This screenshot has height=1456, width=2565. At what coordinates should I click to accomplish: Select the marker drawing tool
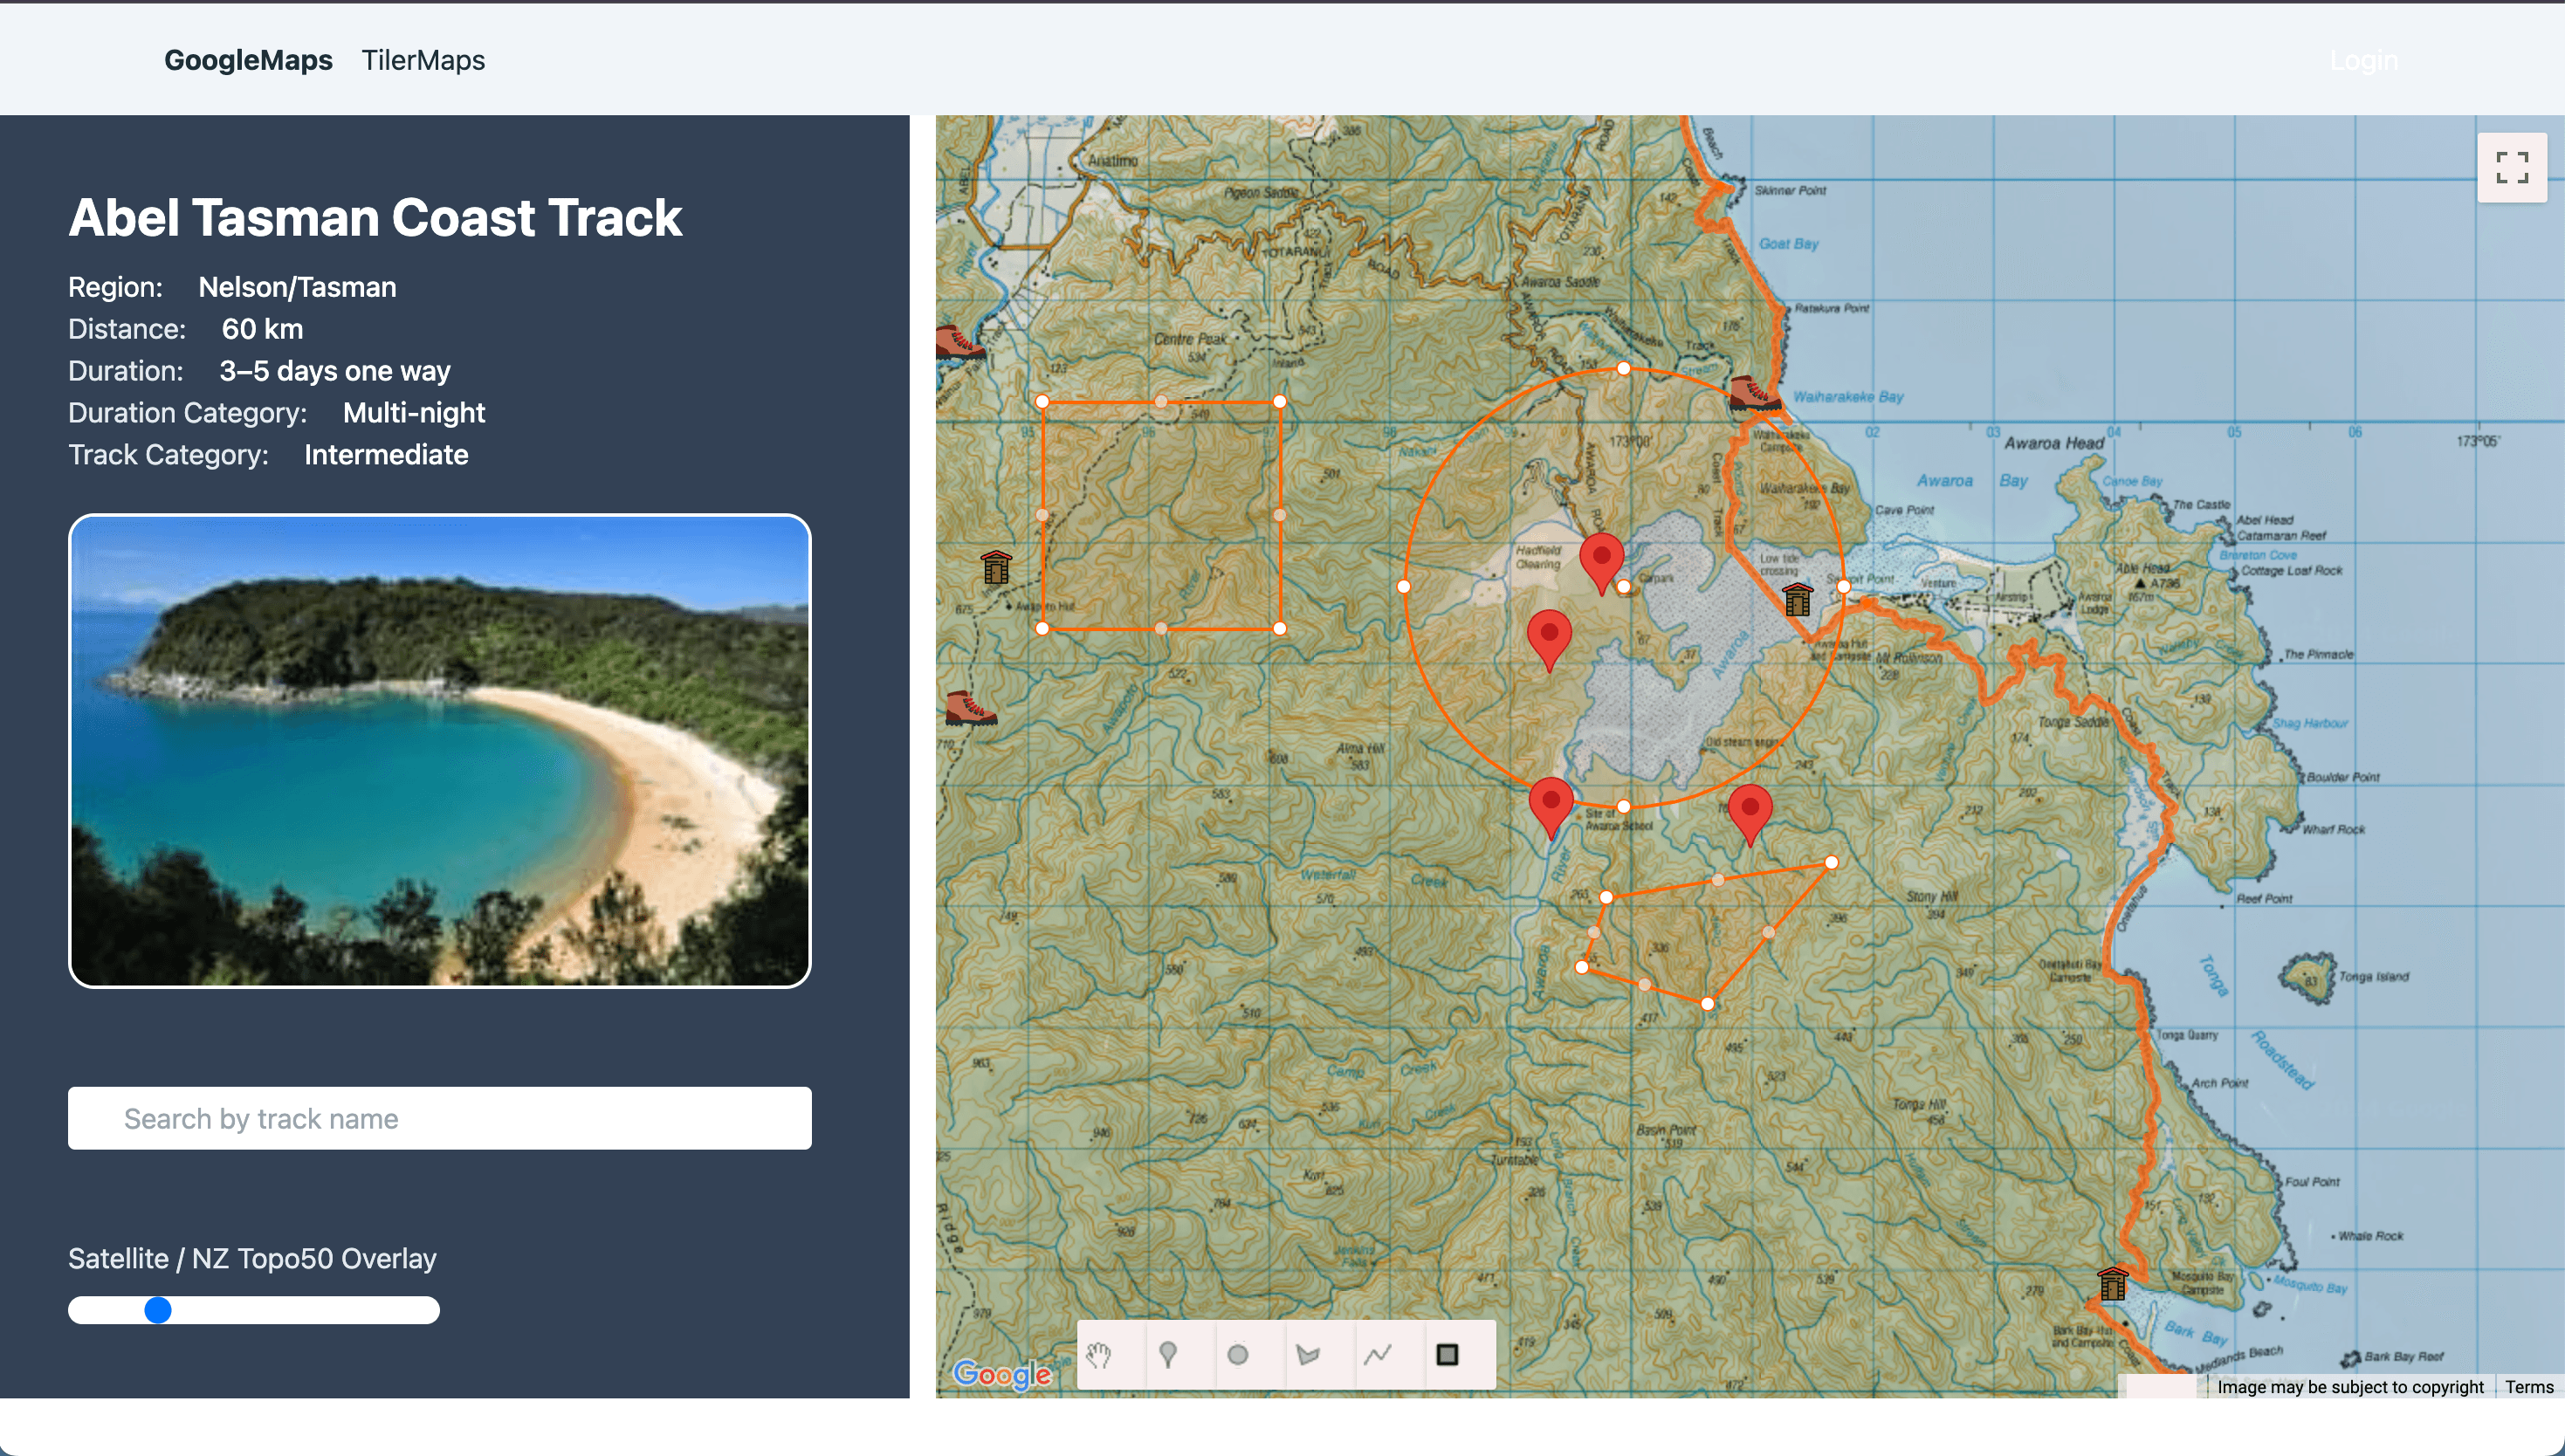point(1168,1355)
